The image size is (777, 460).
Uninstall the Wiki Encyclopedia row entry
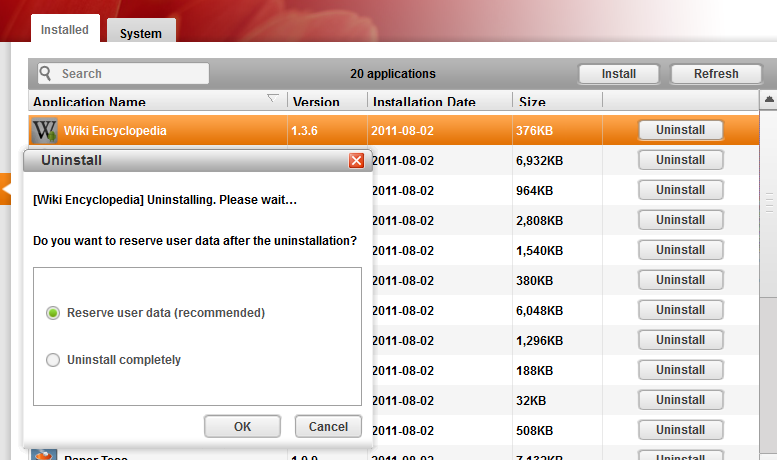pyautogui.click(x=680, y=130)
